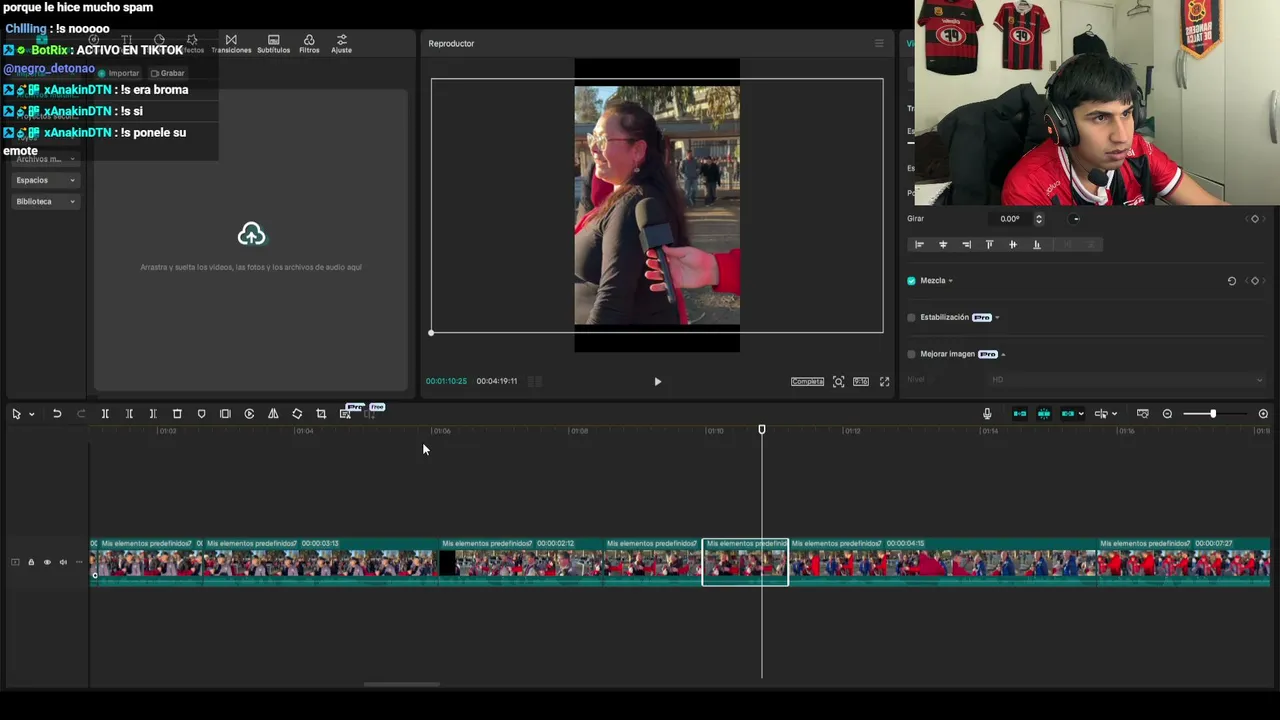Align the clip to the top
The image size is (1280, 720).
tap(990, 245)
